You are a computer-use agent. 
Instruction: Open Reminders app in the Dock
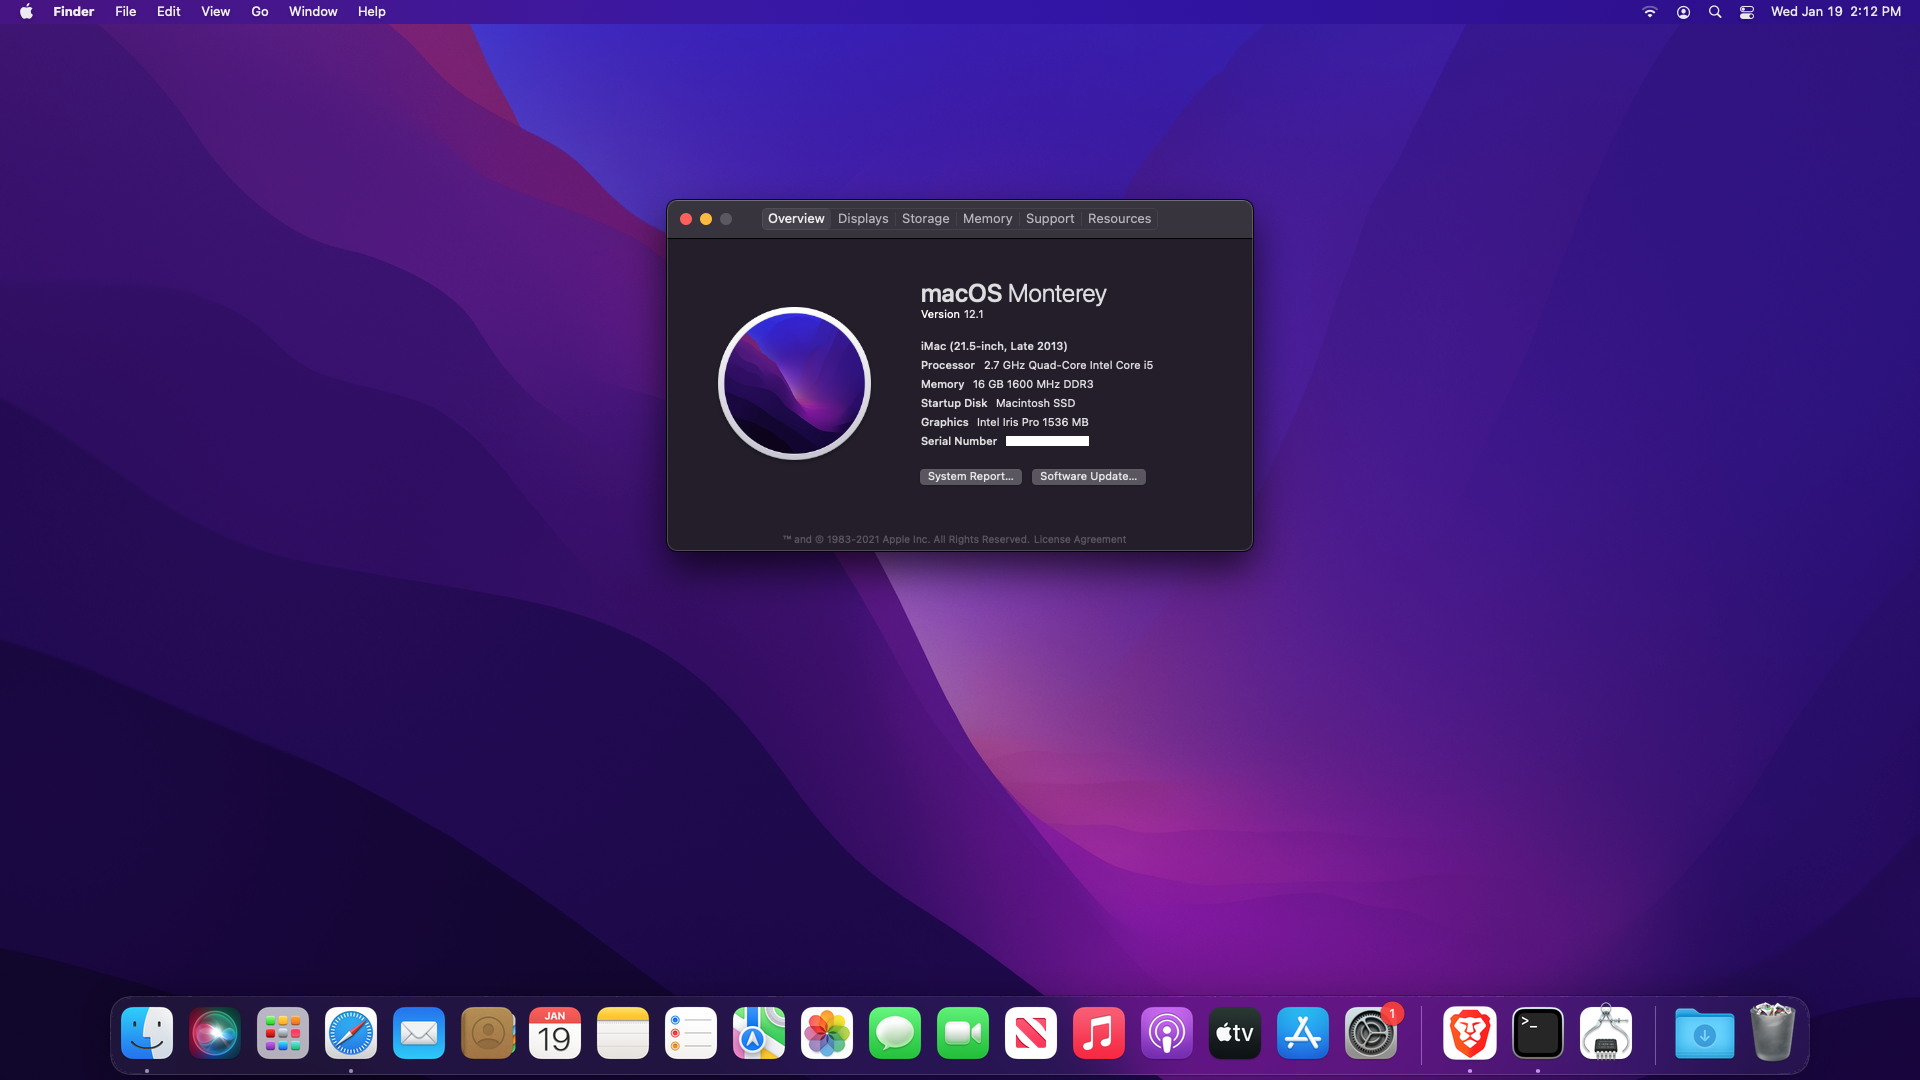(x=691, y=1033)
